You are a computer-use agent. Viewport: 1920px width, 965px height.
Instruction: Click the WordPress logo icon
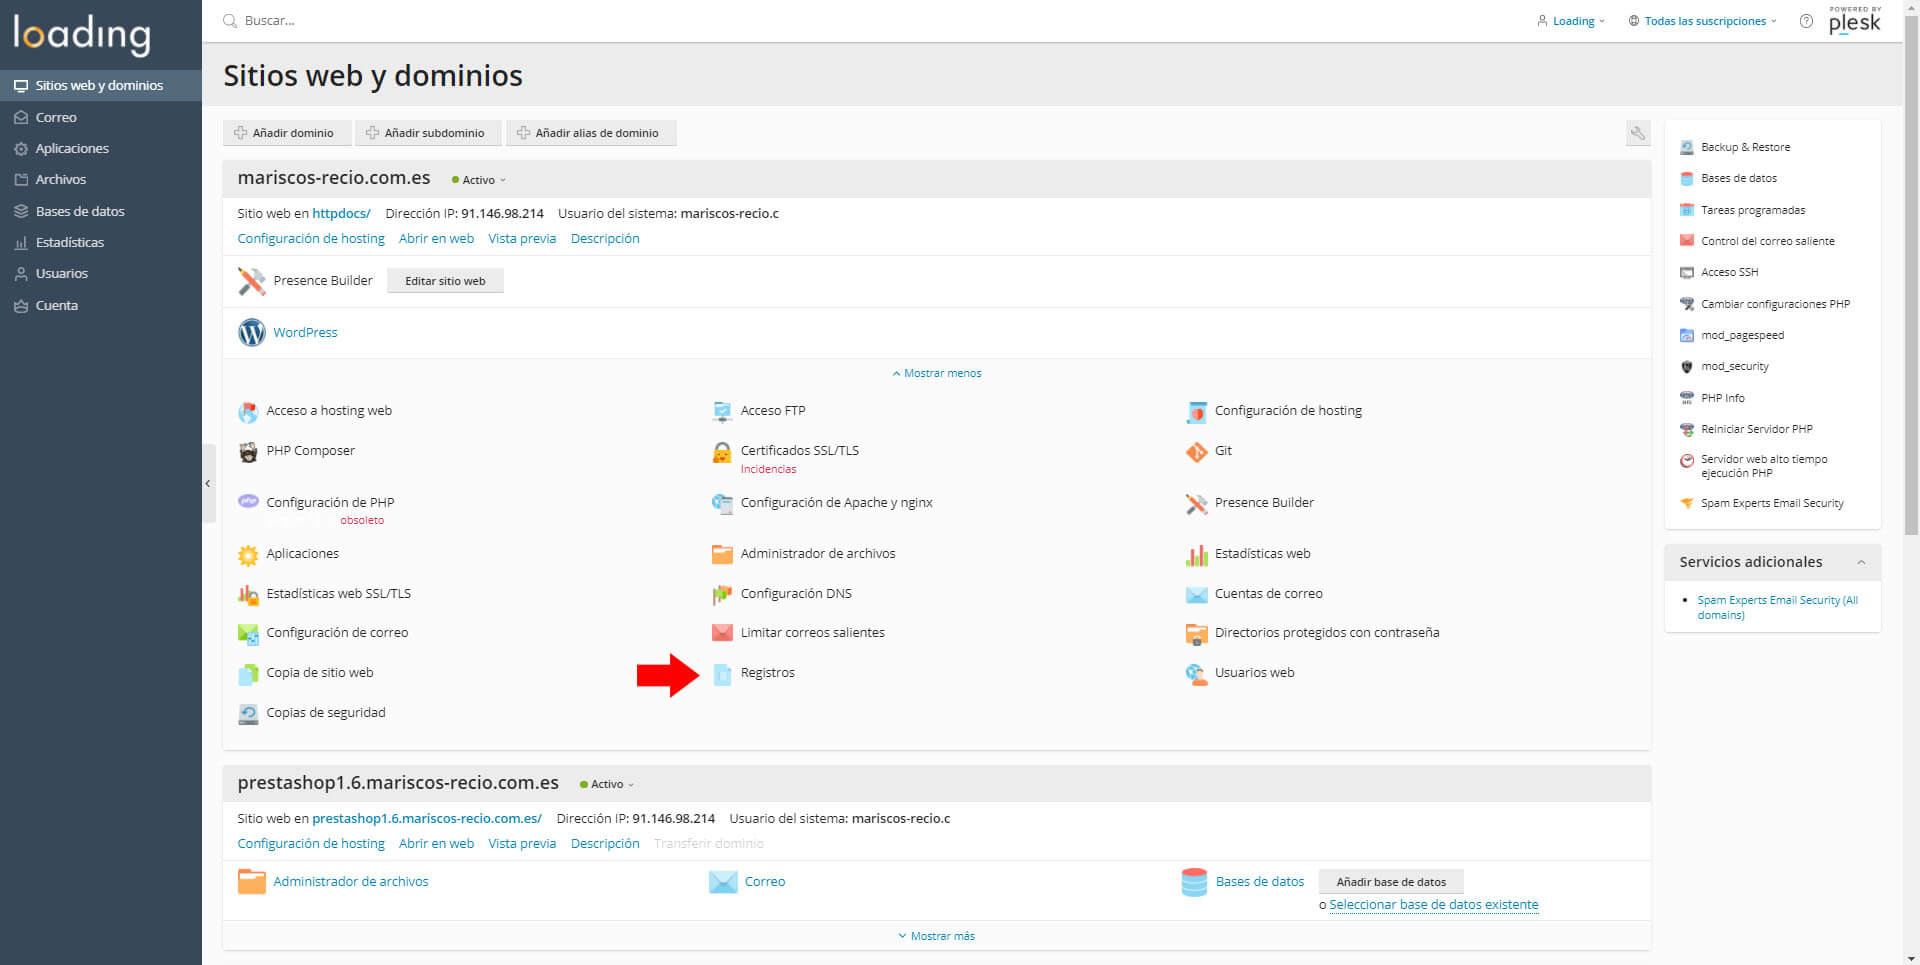[x=251, y=332]
